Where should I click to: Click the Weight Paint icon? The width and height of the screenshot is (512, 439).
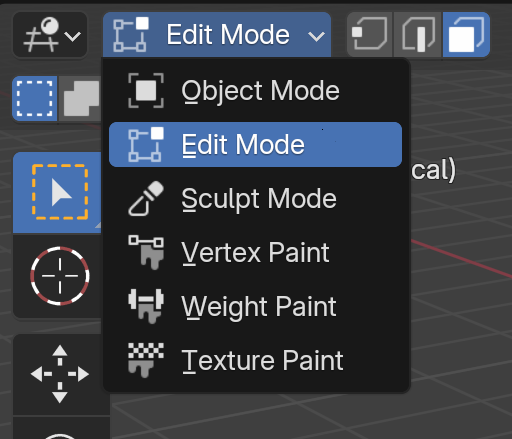146,306
